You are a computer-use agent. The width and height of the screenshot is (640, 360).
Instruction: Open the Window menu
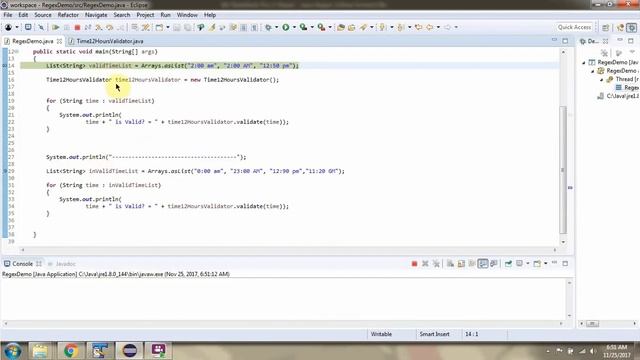point(187,15)
